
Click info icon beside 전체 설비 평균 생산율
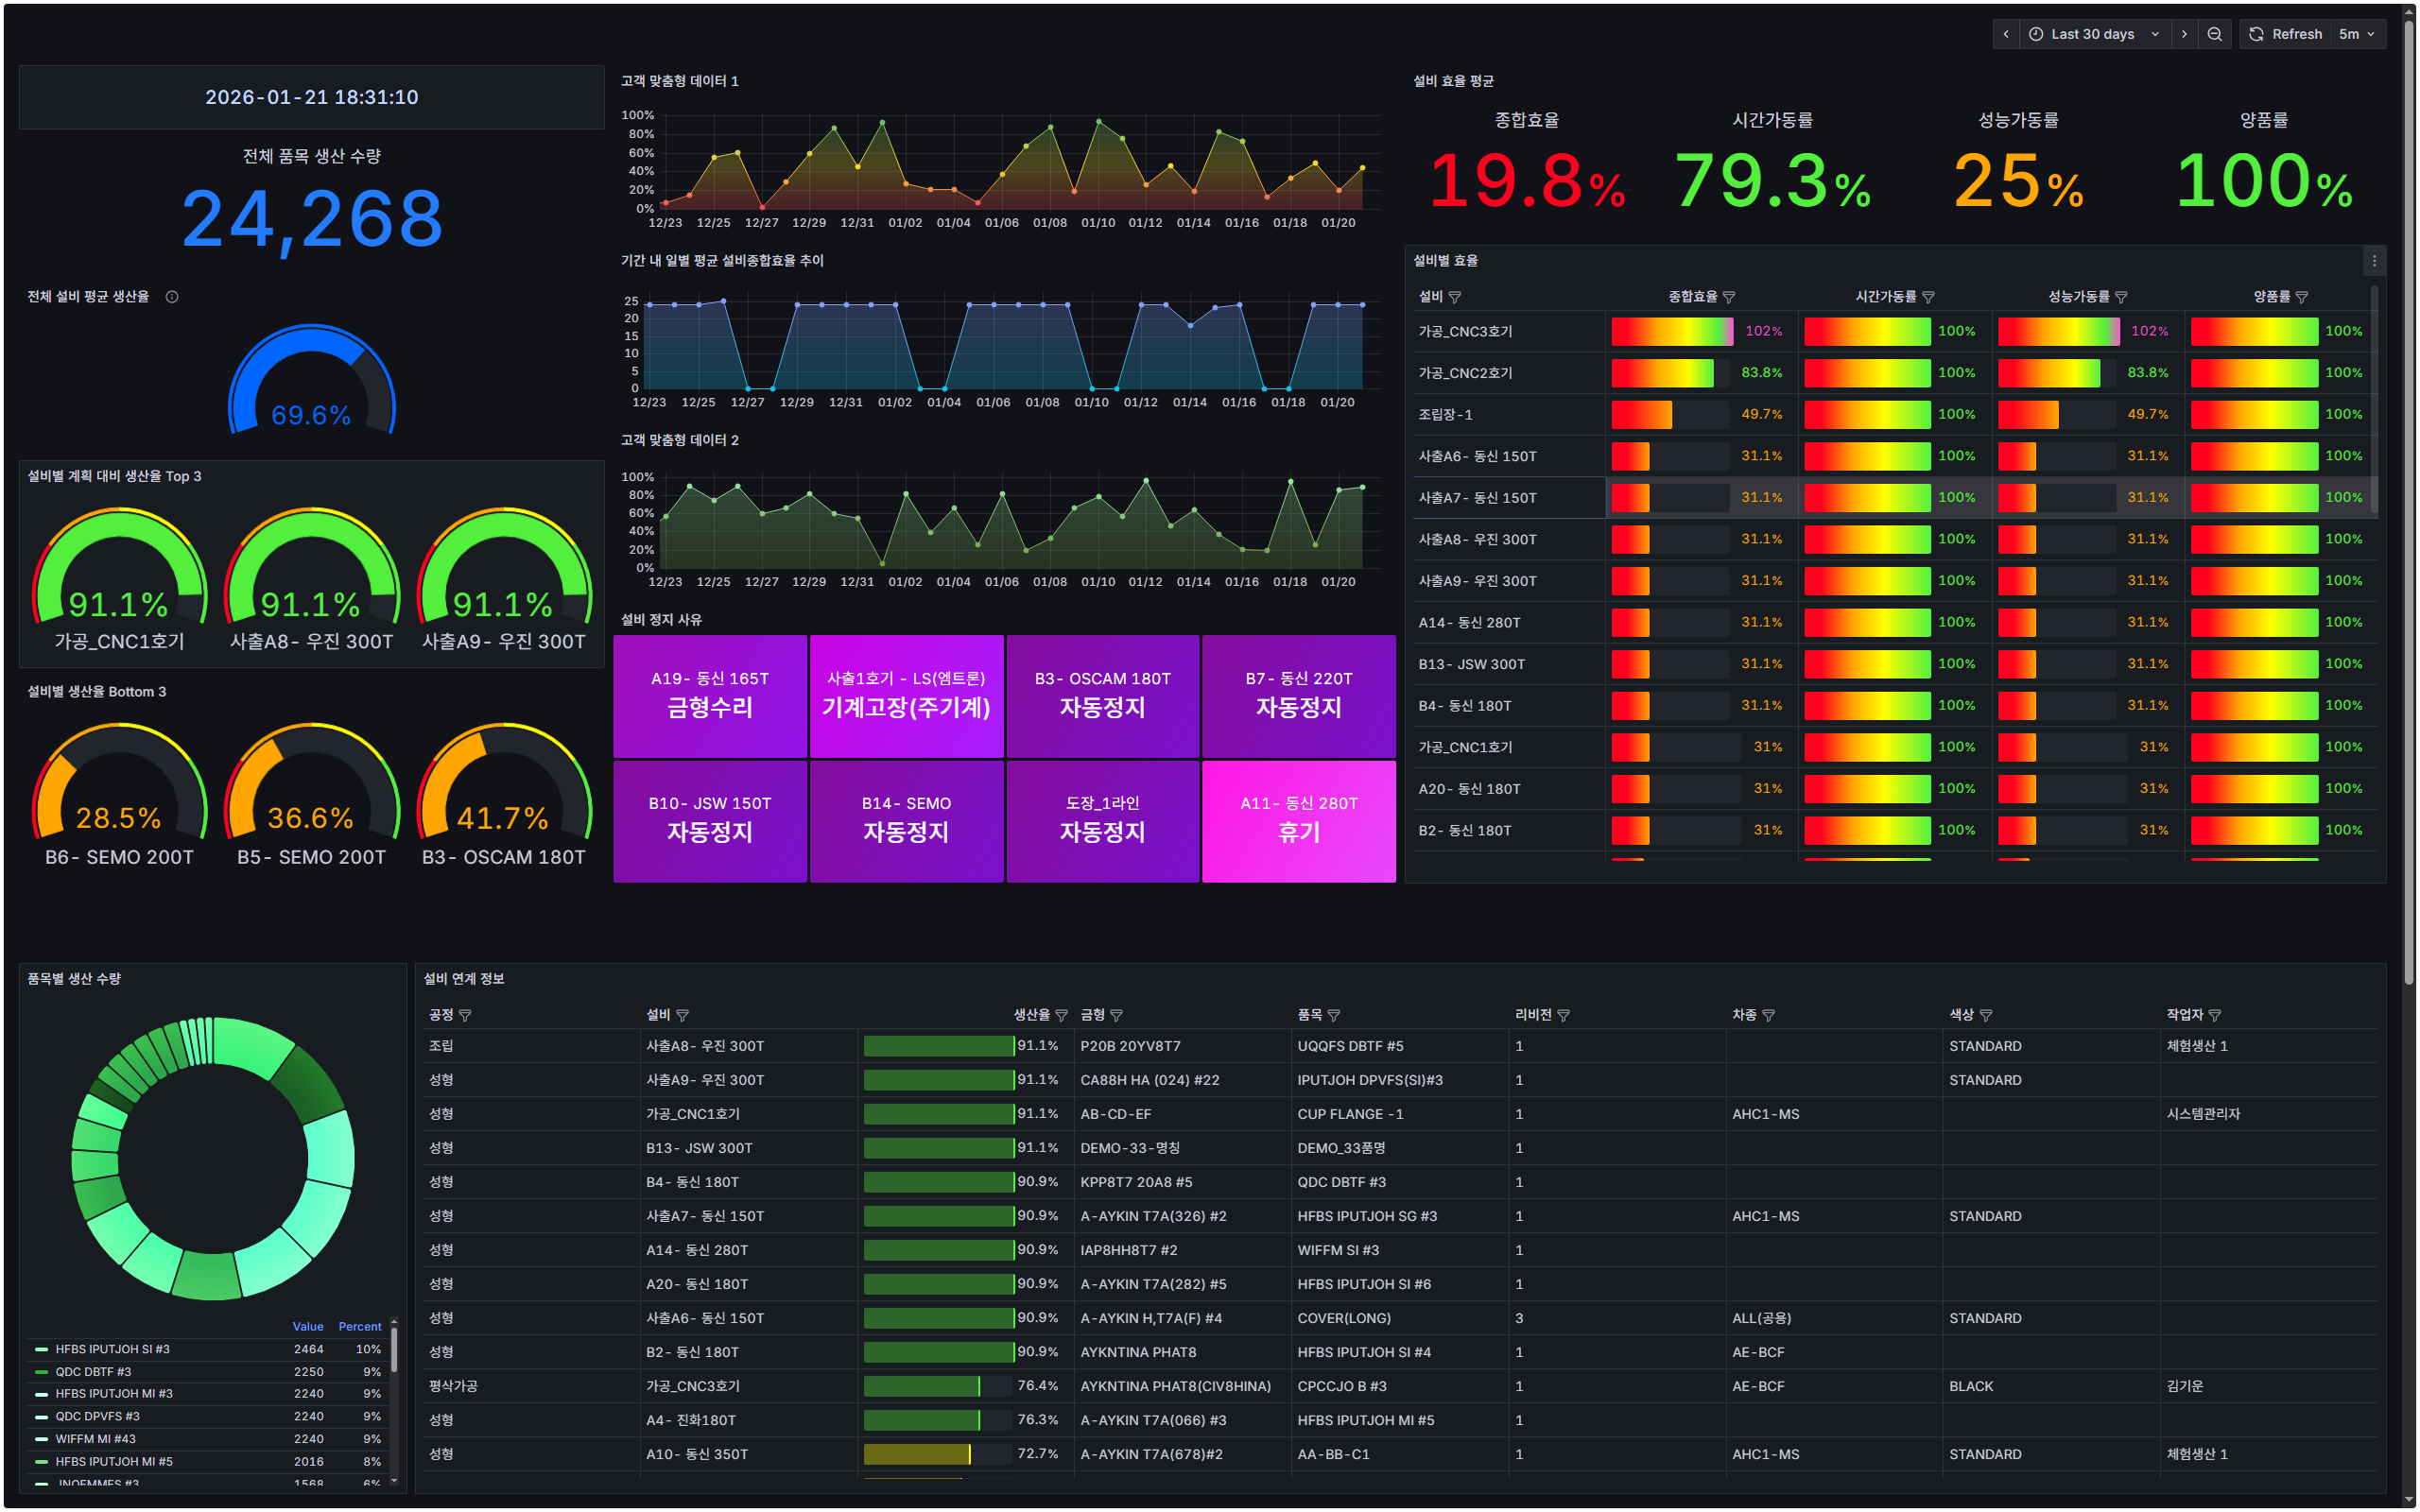tap(172, 297)
